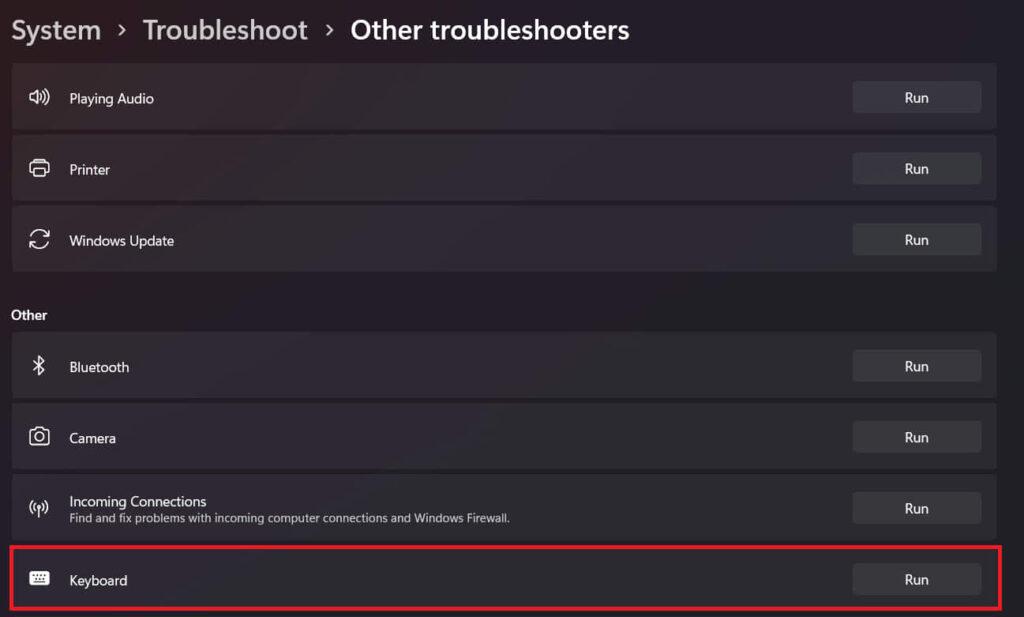Viewport: 1024px width, 617px height.
Task: Select the Incoming Connections row title
Action: click(x=138, y=501)
